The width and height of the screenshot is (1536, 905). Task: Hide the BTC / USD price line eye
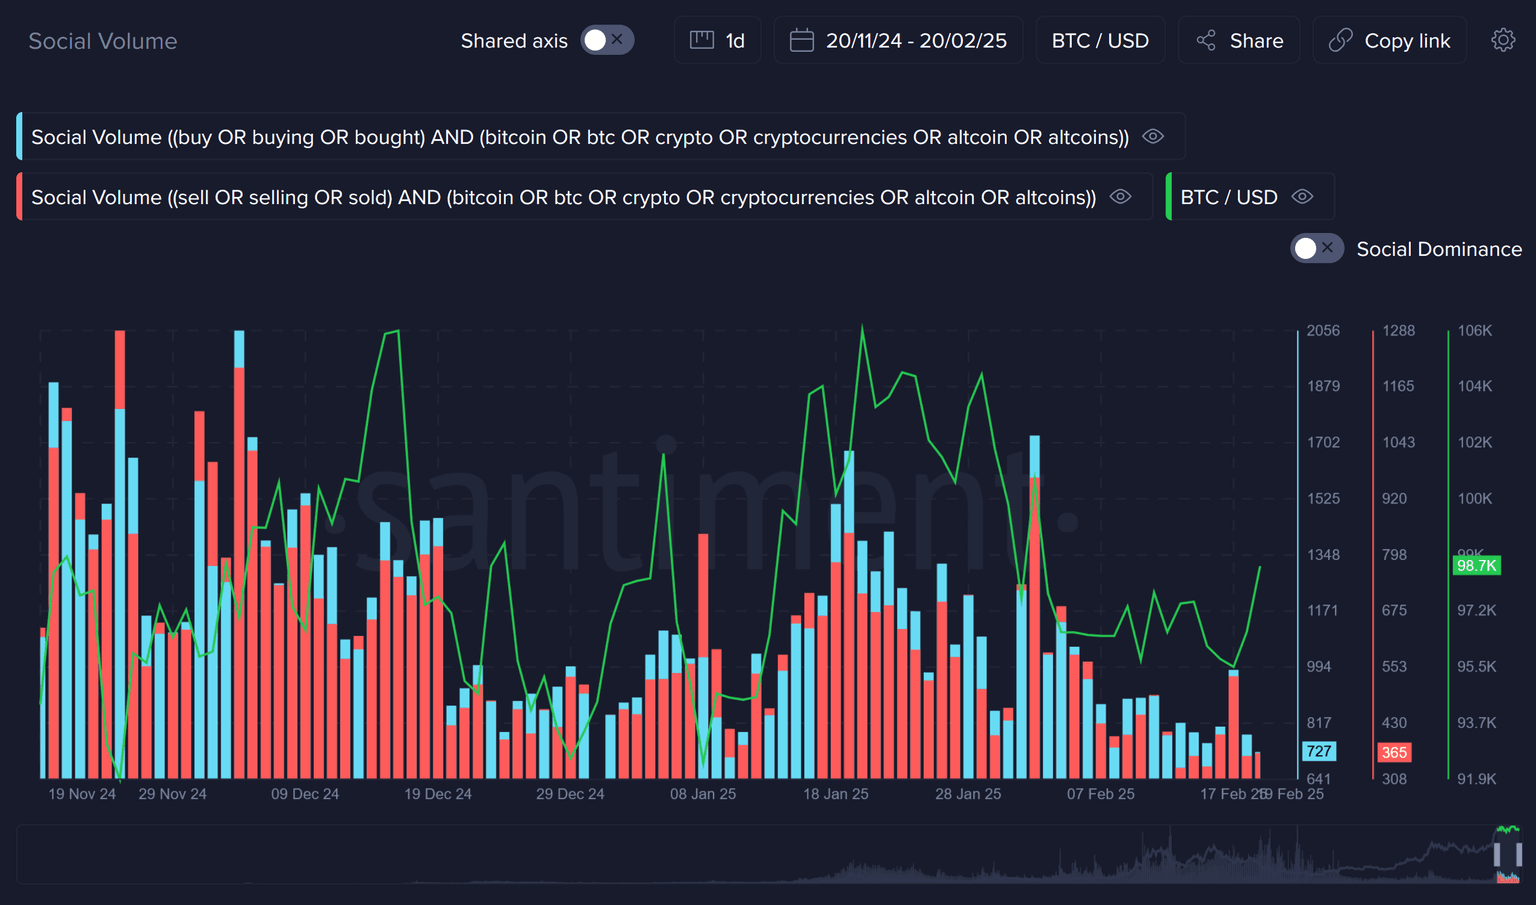(x=1302, y=197)
